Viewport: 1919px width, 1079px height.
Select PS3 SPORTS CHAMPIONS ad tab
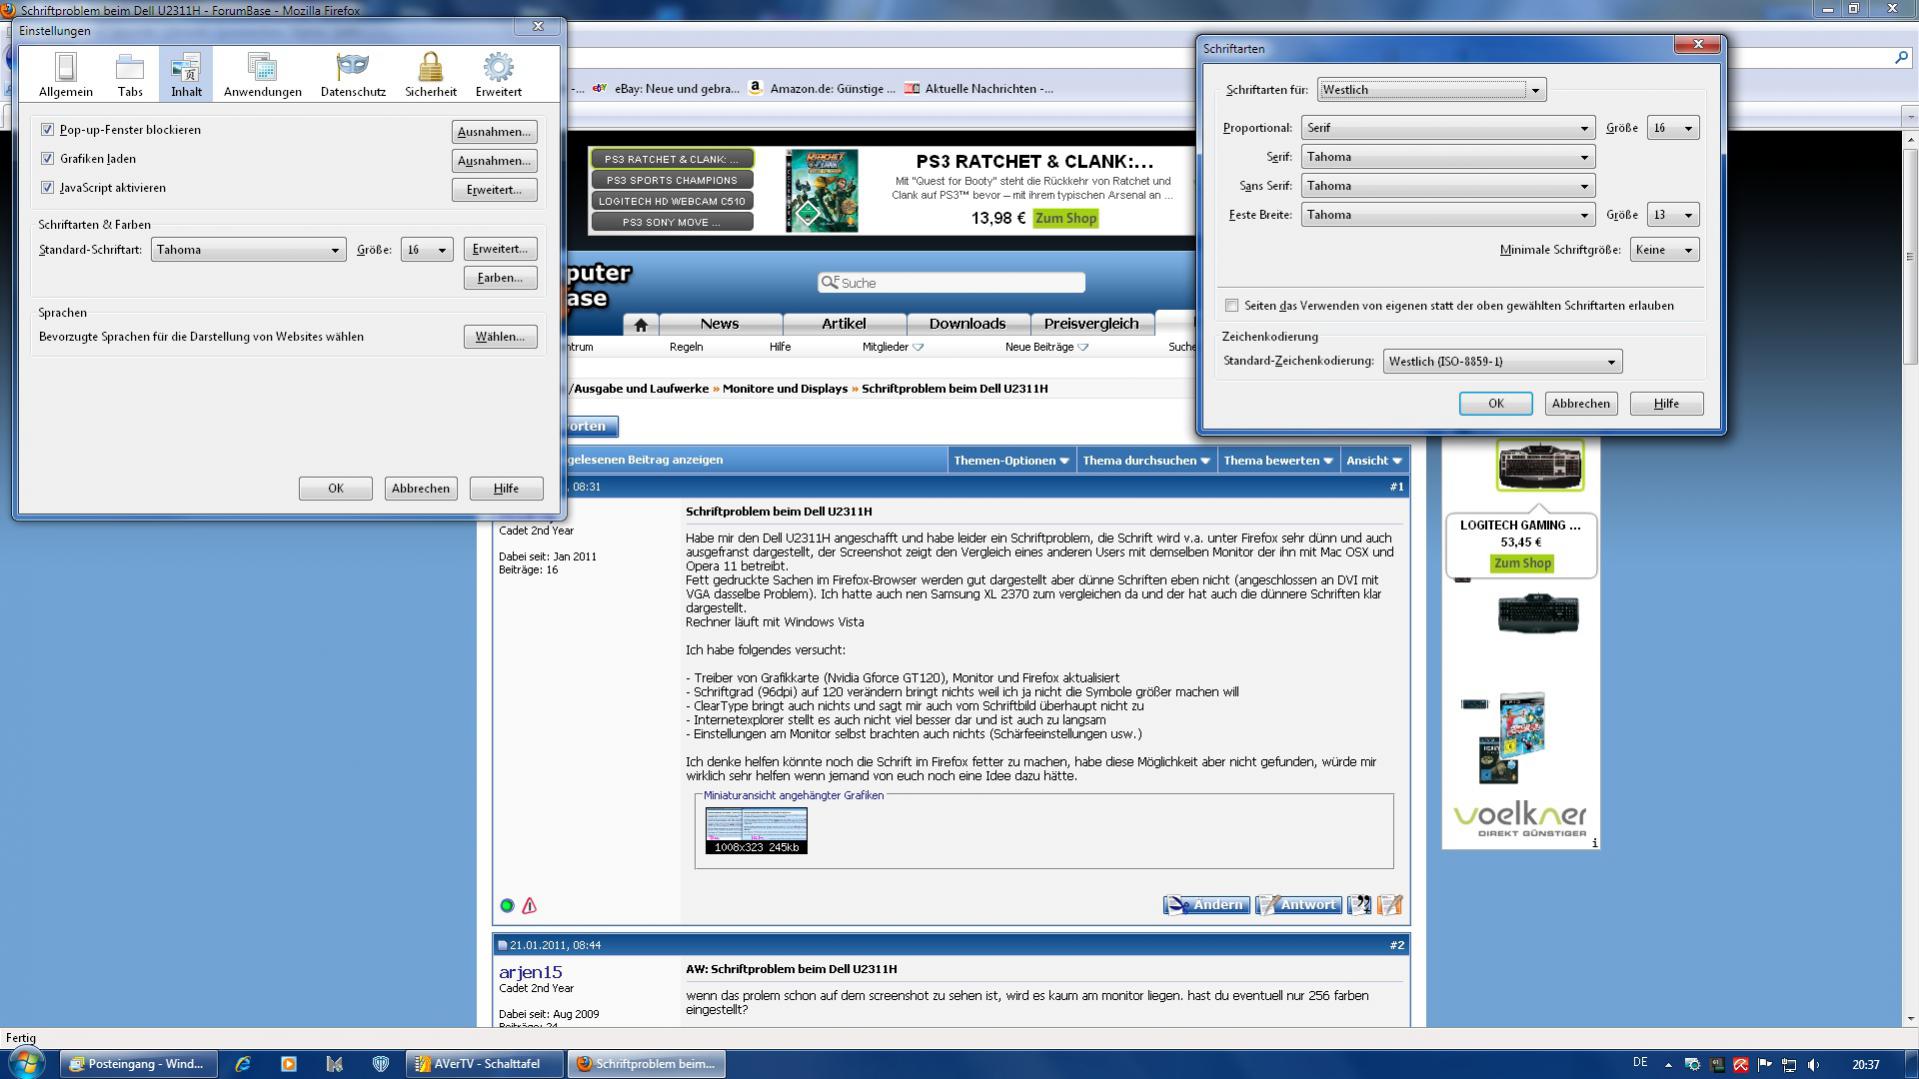pyautogui.click(x=671, y=180)
